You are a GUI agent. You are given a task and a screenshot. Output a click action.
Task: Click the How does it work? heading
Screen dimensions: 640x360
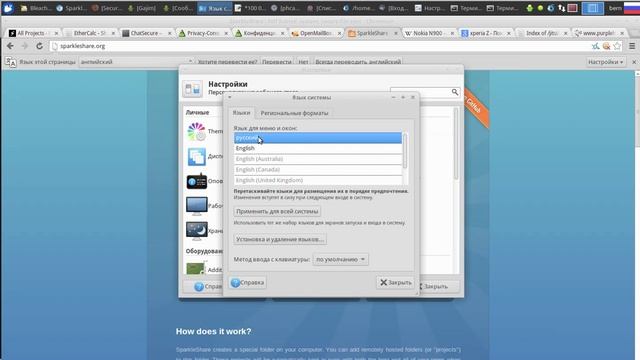(213, 331)
